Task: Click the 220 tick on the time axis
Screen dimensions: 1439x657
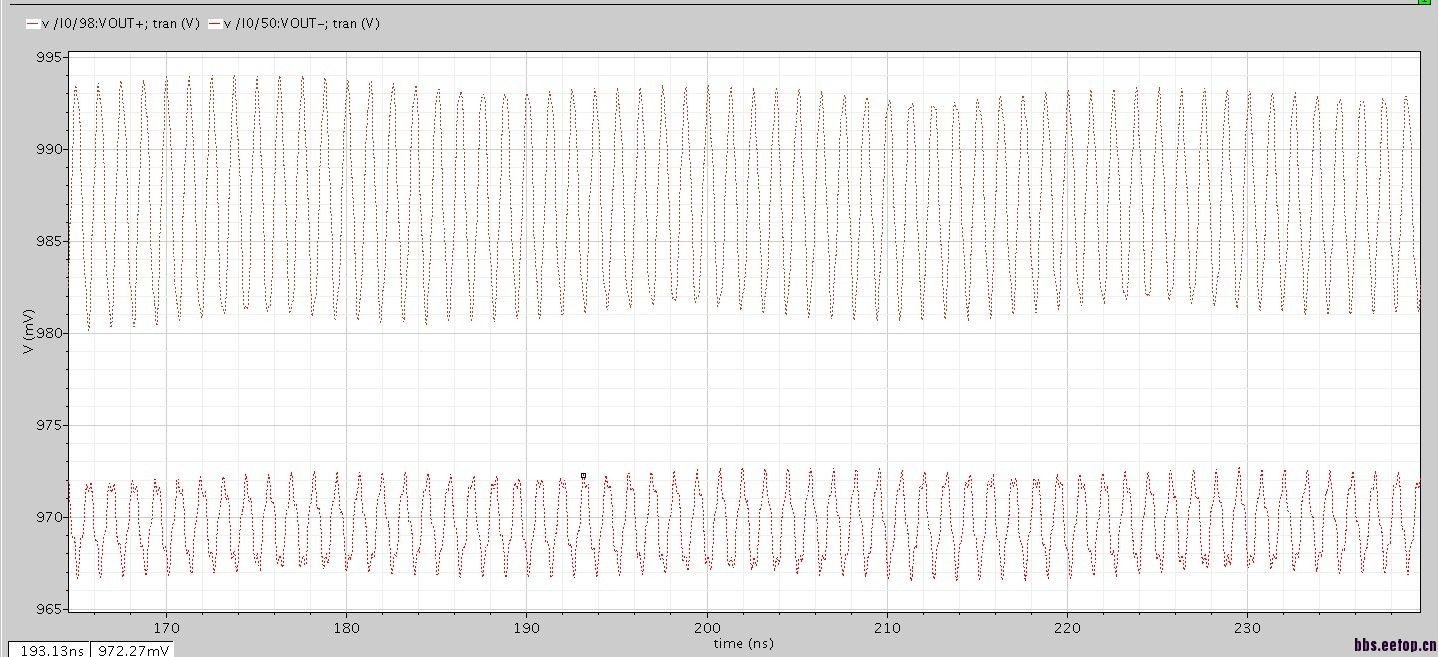Action: [1067, 628]
